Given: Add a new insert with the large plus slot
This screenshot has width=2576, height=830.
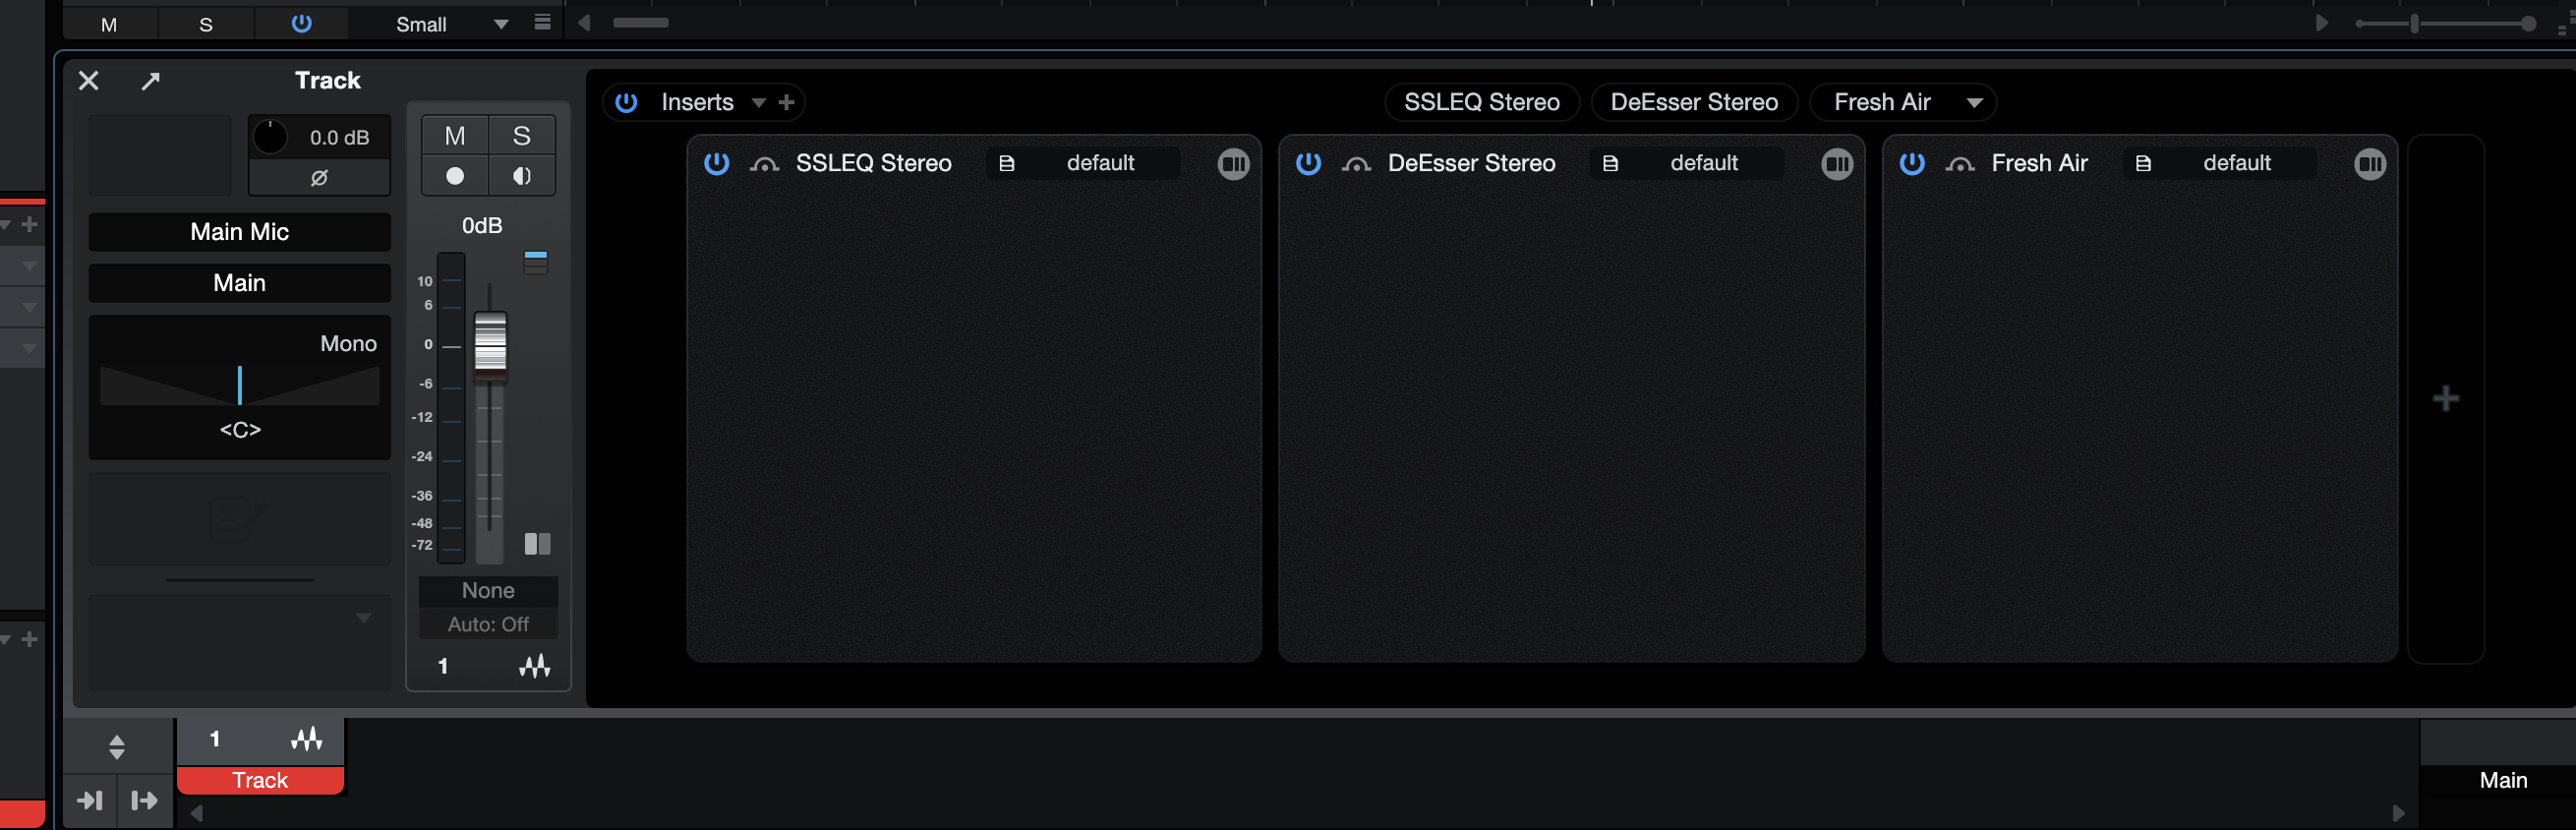Looking at the screenshot, I should [2446, 399].
